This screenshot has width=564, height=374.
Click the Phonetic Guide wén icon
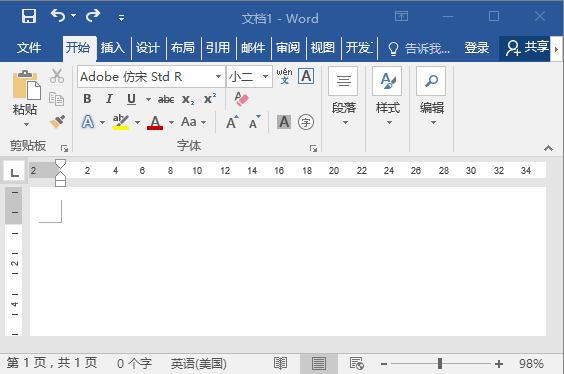click(x=284, y=76)
